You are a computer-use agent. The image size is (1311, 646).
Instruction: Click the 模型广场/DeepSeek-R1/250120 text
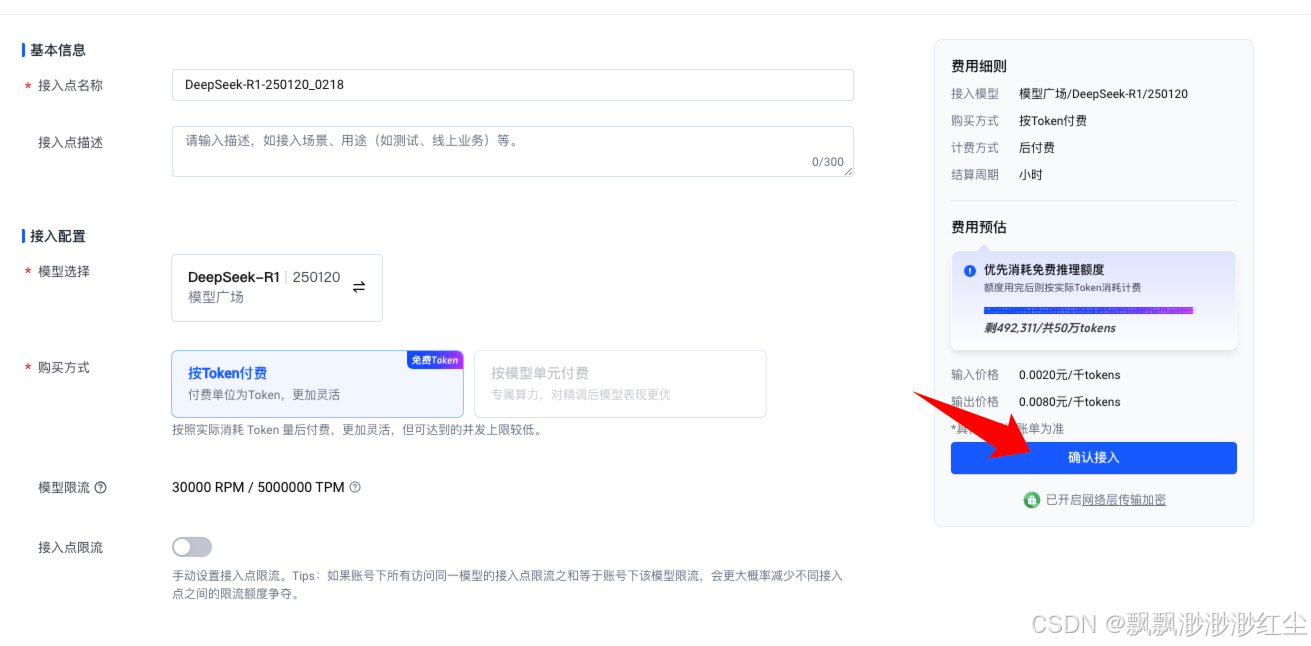(1103, 94)
